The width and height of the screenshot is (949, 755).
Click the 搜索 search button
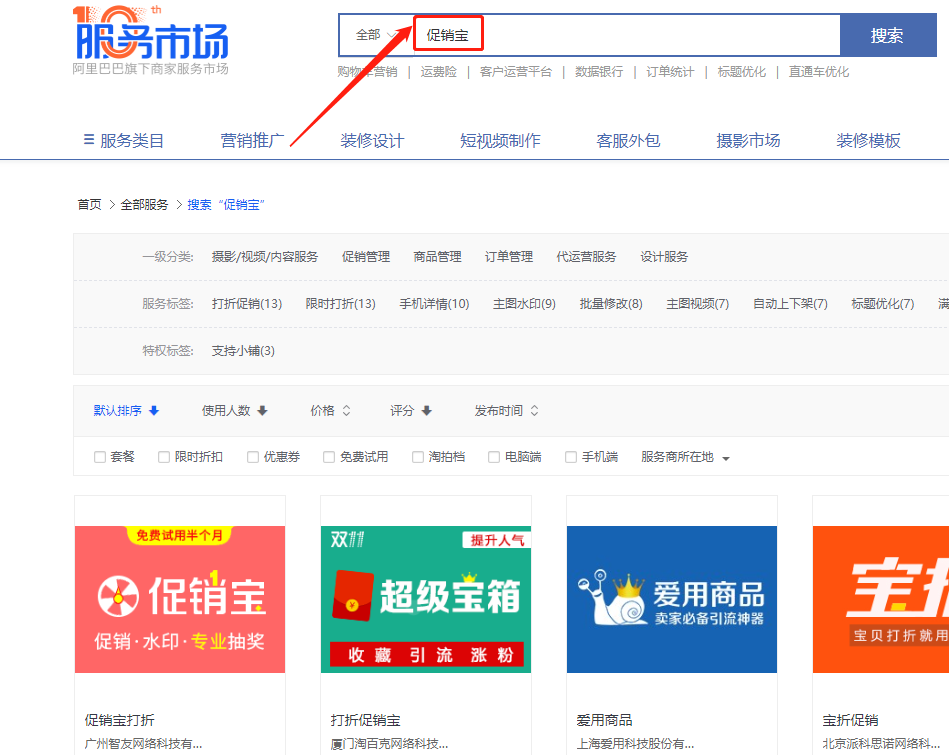click(x=888, y=34)
